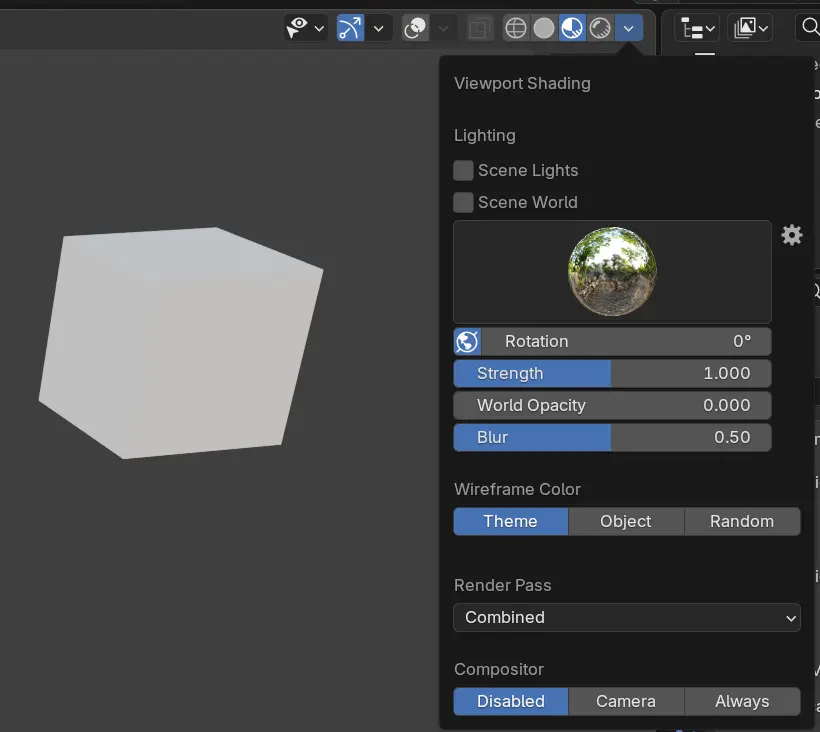Click the Strength slider
Screen dimensions: 820x732
612,373
